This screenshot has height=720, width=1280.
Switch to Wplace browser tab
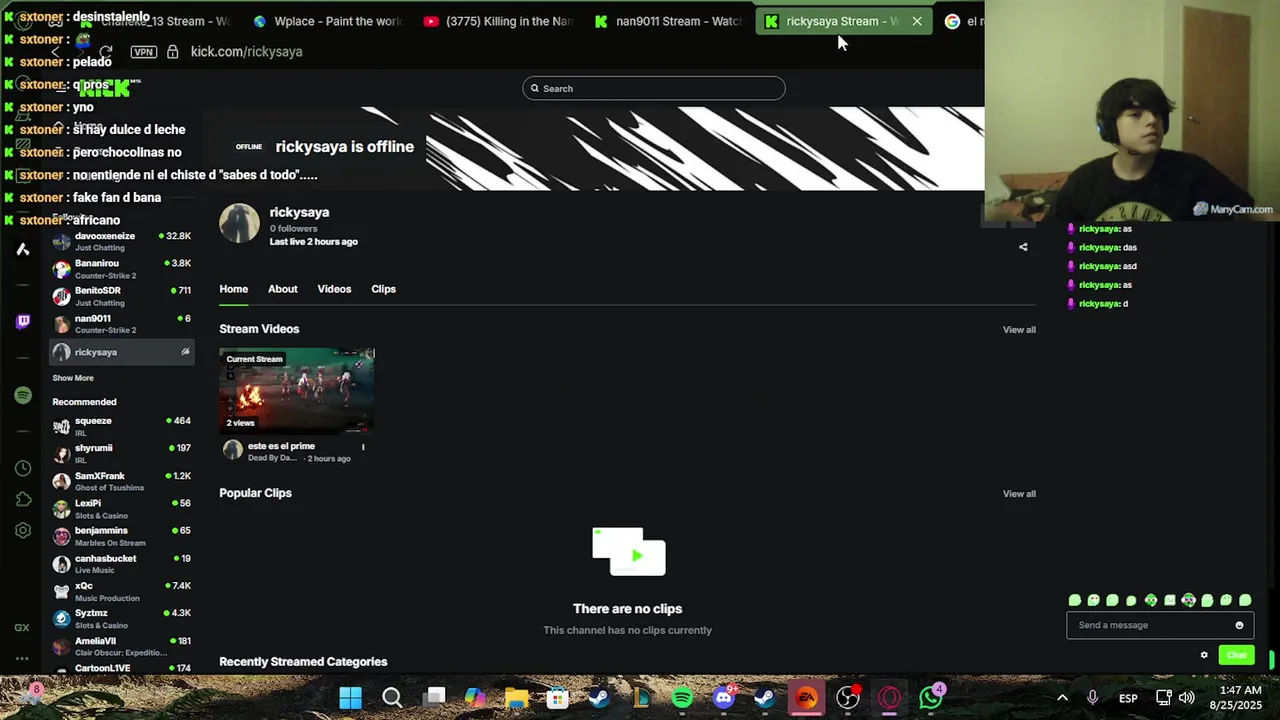327,21
